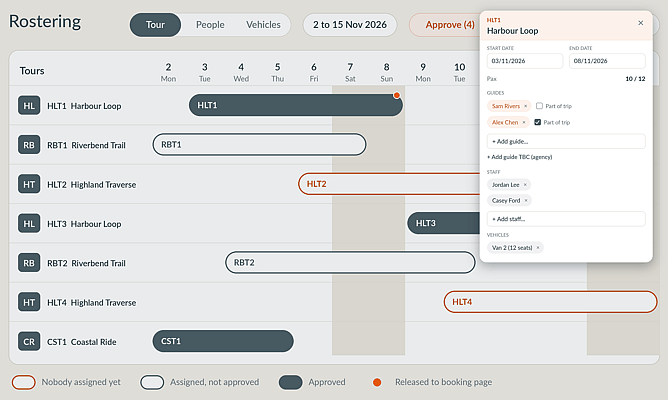The image size is (668, 400).
Task: Open the HLT1 approved tour bar
Action: coord(296,105)
